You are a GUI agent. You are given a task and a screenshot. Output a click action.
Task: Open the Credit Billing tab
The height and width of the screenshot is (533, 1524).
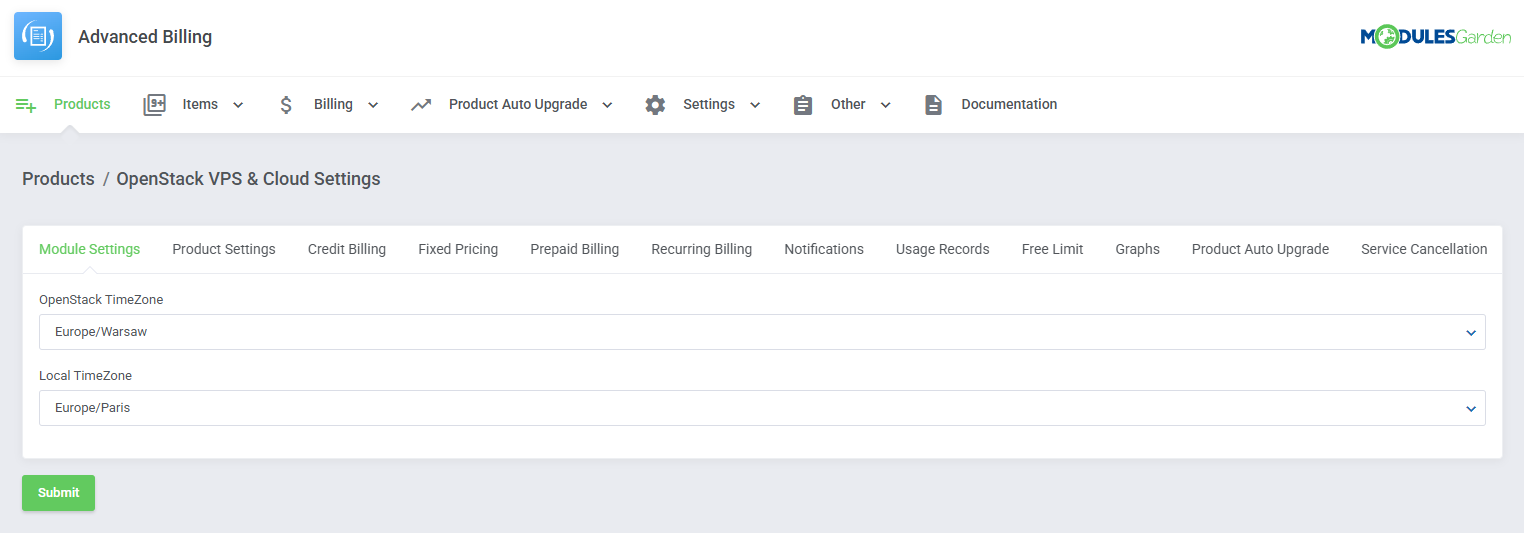(x=346, y=249)
